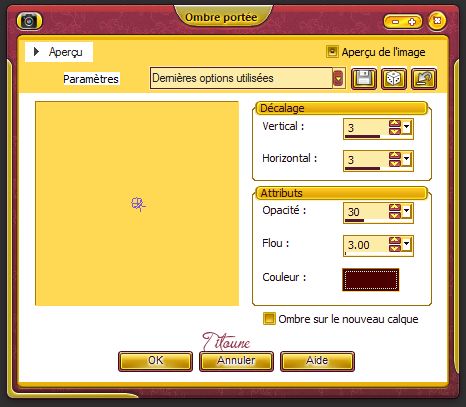Open the Couleur shadow color swatch
The image size is (466, 407).
[370, 280]
